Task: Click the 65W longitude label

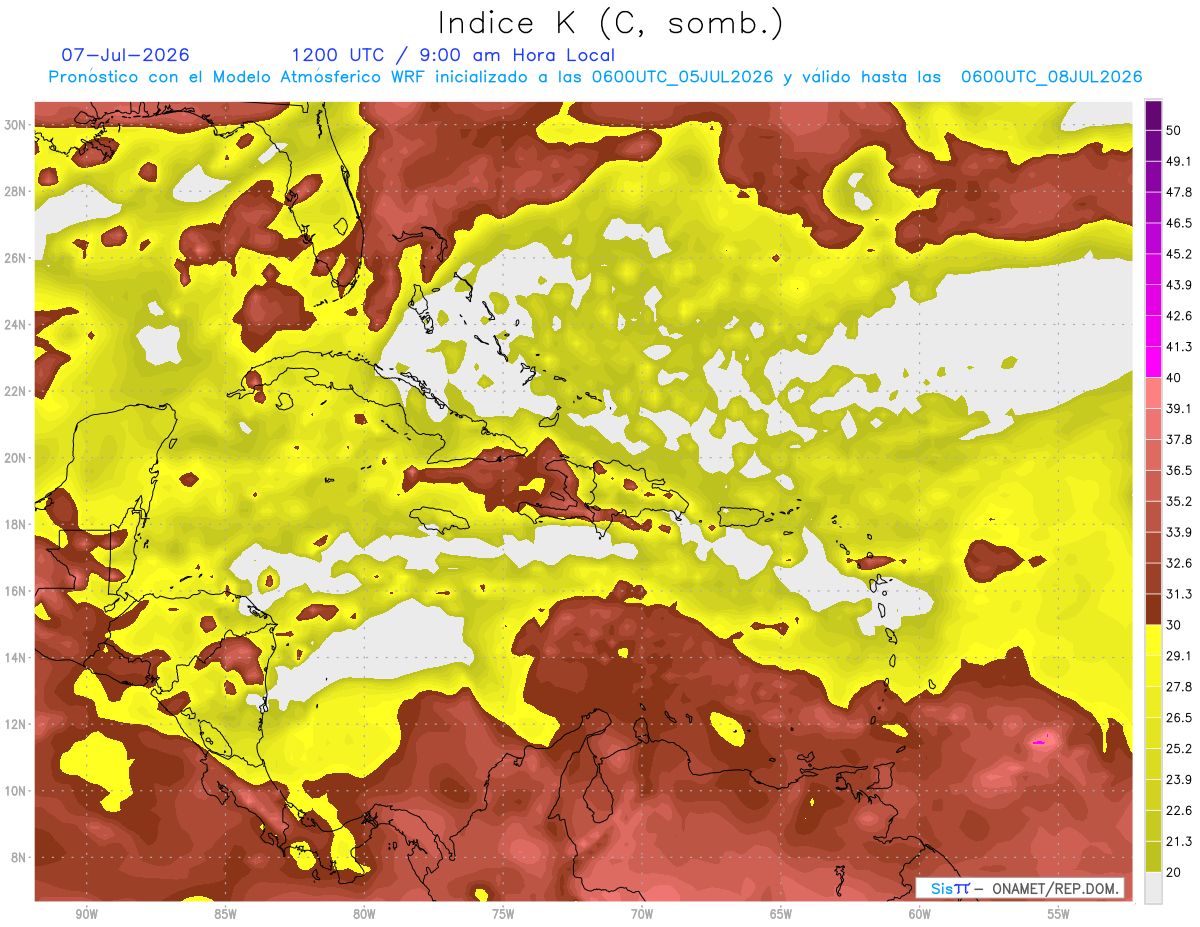Action: tap(781, 914)
